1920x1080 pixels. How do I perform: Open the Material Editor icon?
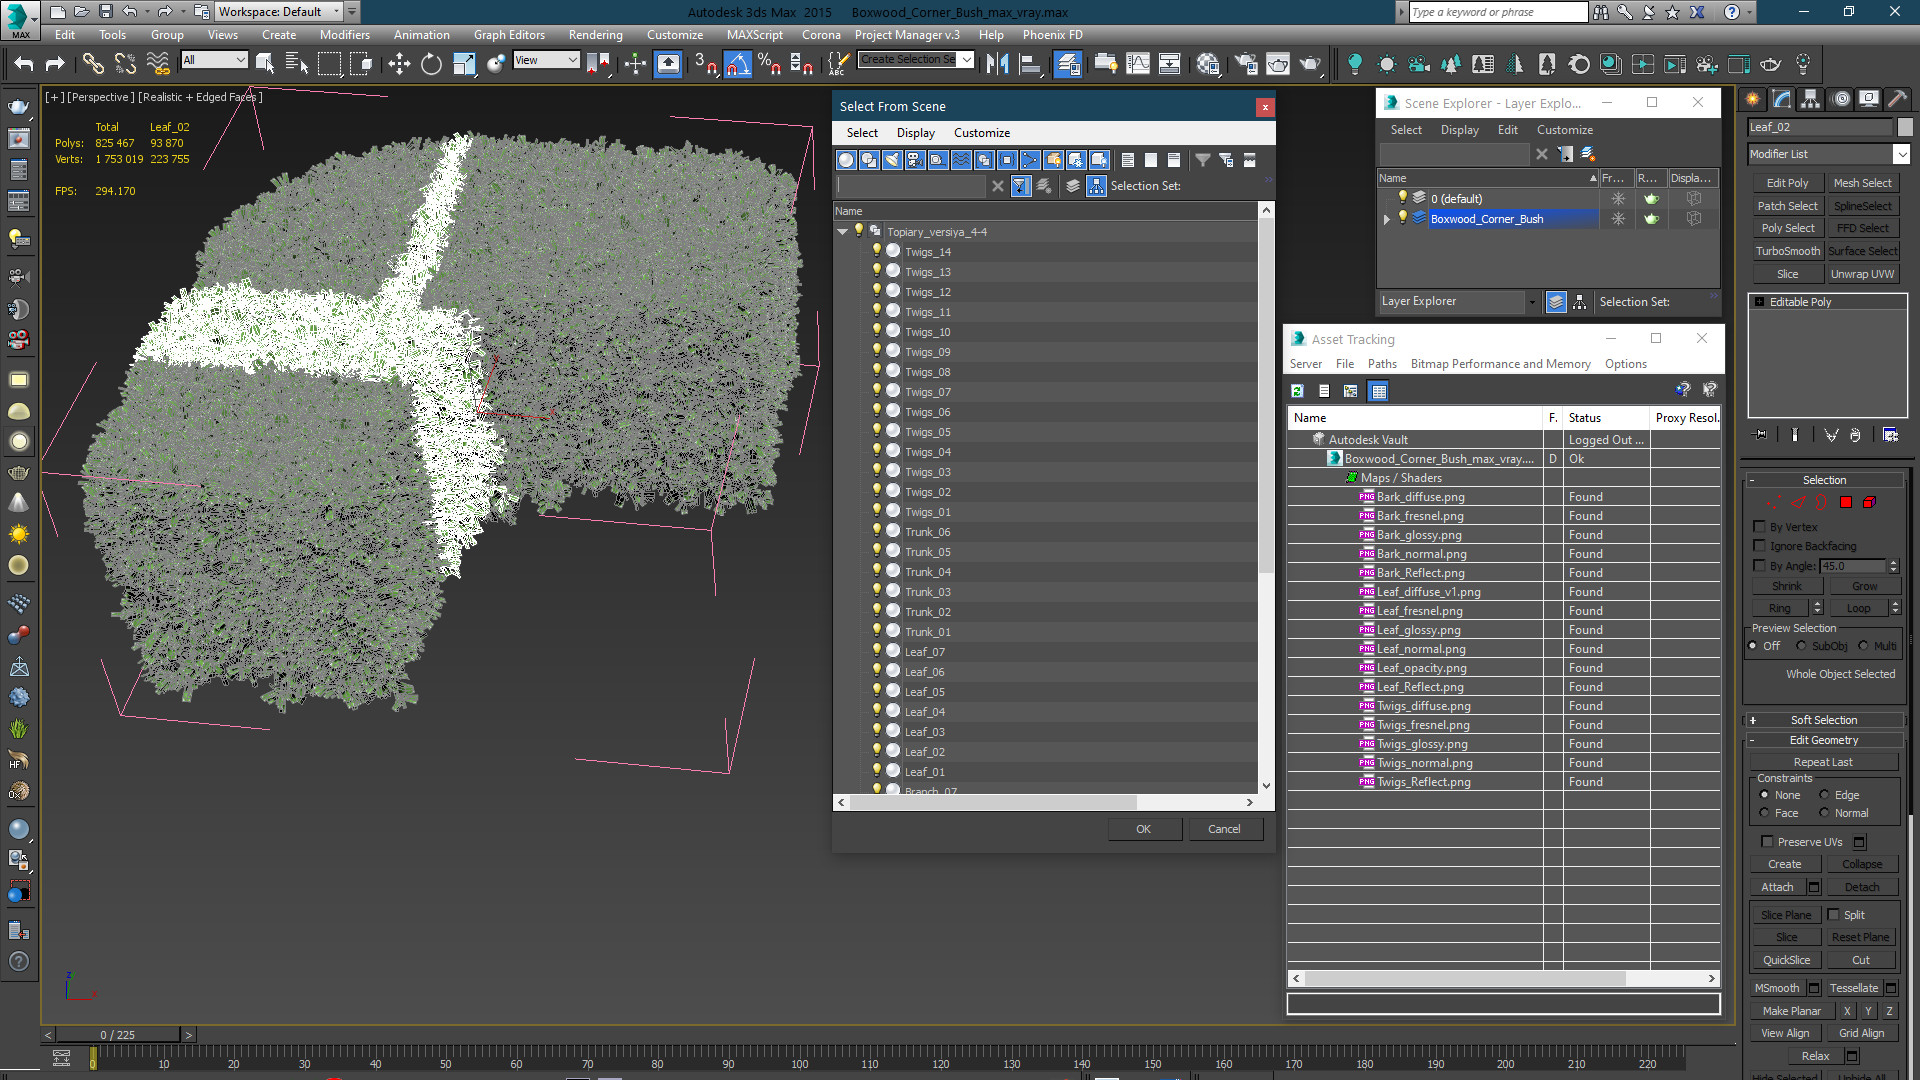[1207, 64]
